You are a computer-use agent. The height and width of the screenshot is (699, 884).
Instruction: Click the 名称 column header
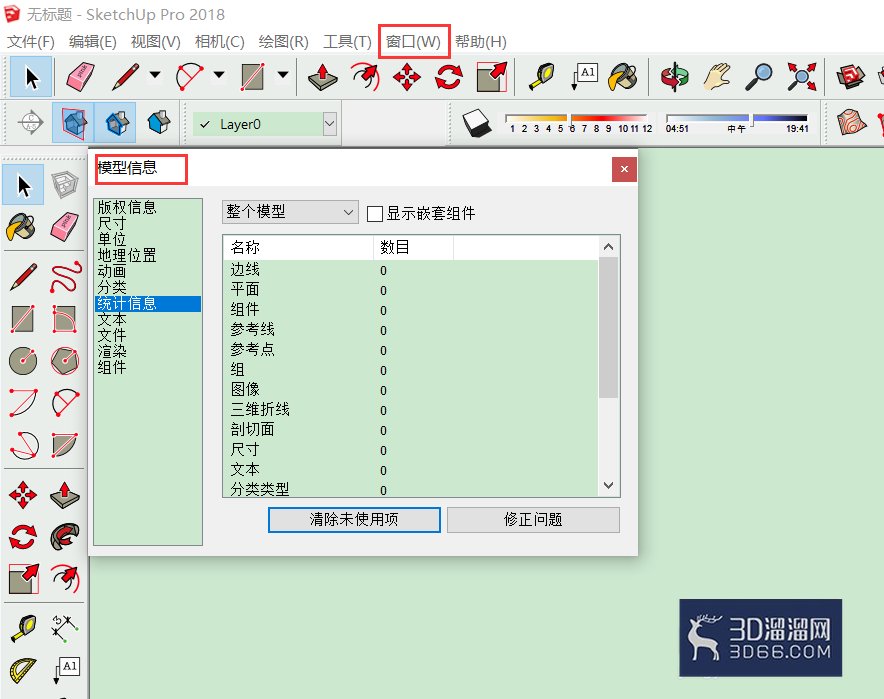pos(298,247)
